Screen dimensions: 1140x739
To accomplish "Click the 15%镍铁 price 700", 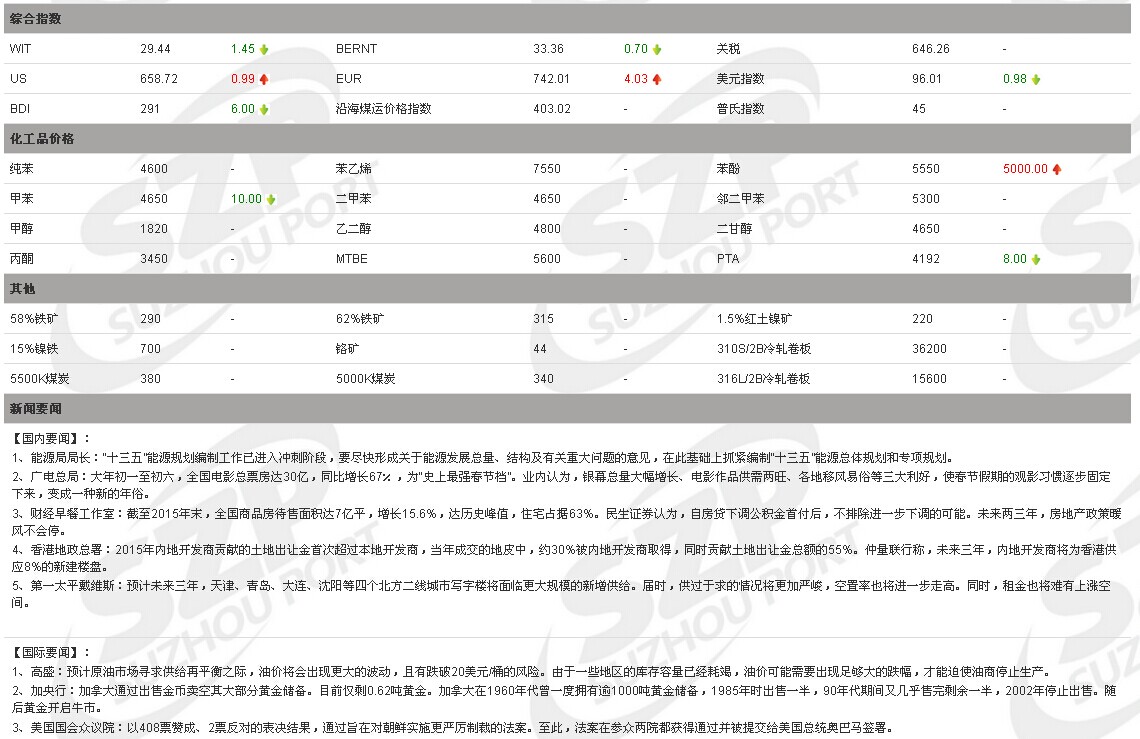I will tap(150, 348).
